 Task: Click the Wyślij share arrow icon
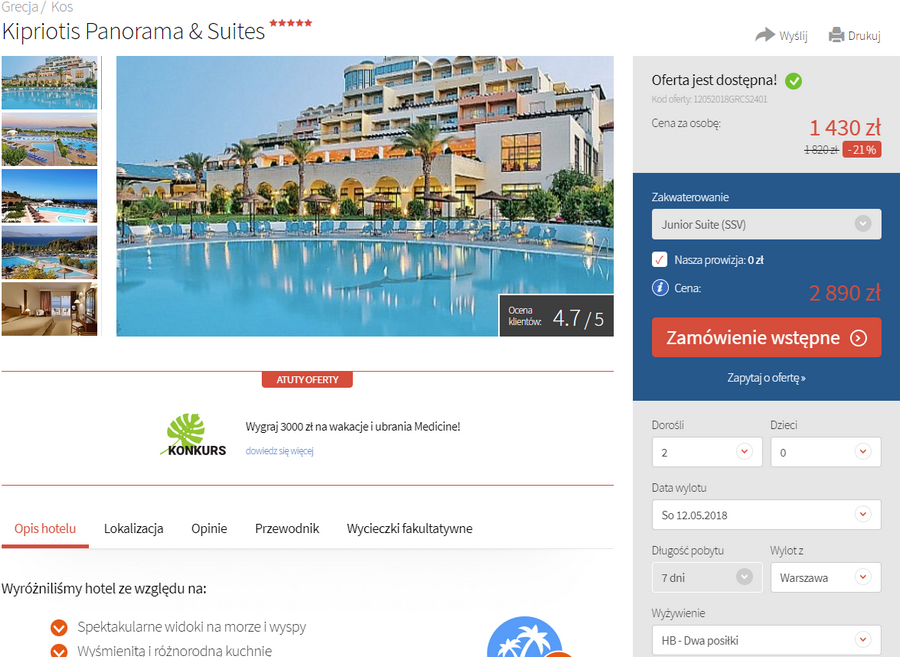tap(765, 35)
